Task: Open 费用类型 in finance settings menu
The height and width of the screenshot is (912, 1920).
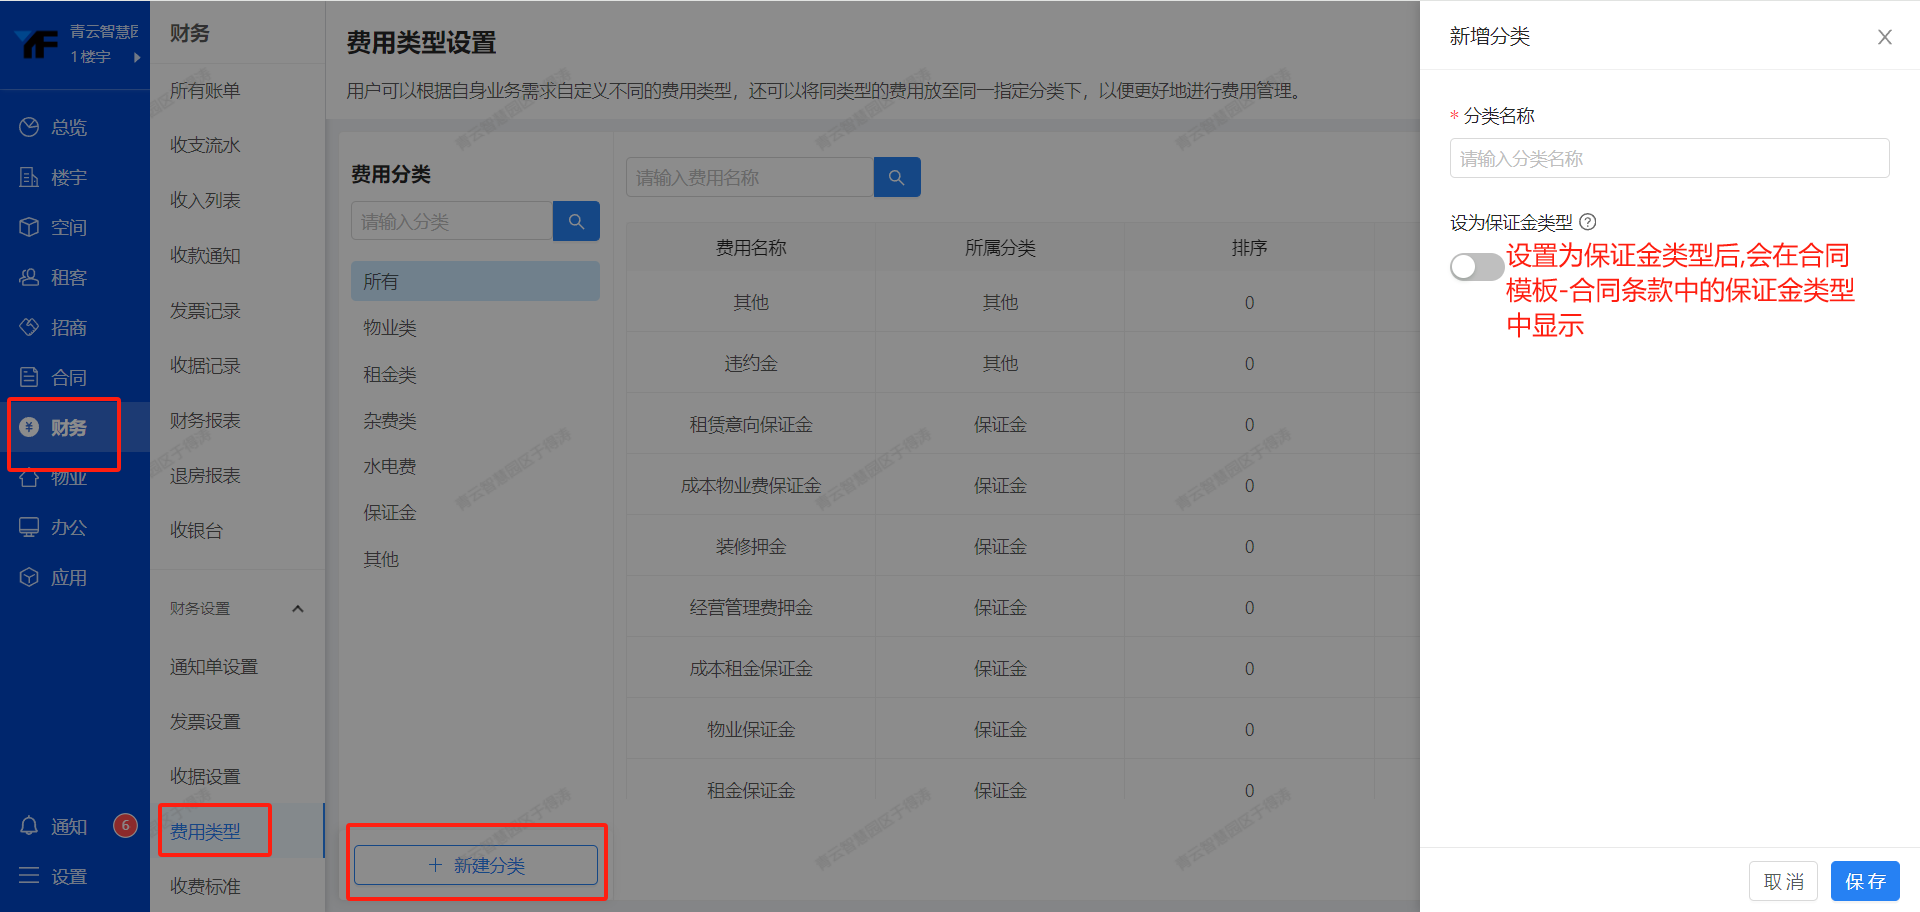Action: (x=205, y=831)
